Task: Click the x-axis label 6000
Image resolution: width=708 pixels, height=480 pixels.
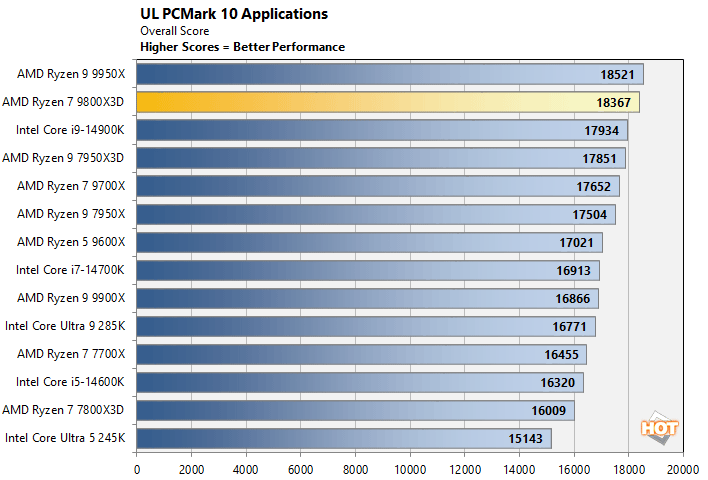Action: [x=301, y=470]
